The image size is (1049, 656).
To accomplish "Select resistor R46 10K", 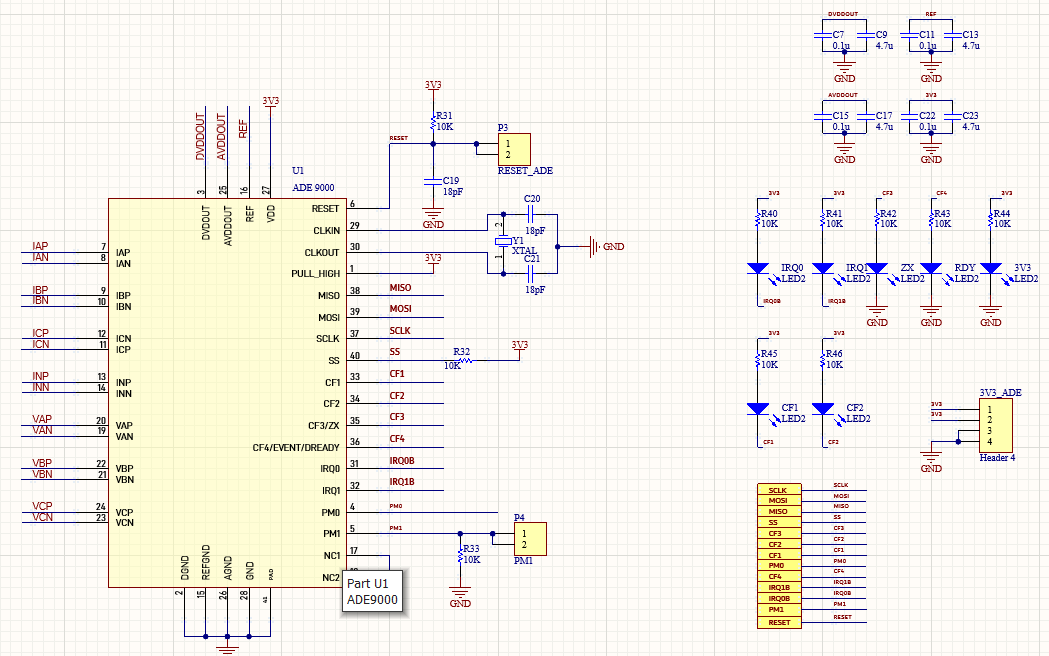I will 823,358.
